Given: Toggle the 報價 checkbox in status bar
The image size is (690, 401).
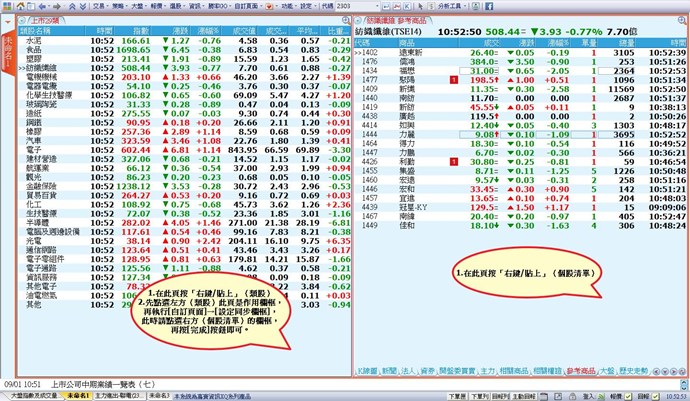Looking at the screenshot, I should [628, 397].
